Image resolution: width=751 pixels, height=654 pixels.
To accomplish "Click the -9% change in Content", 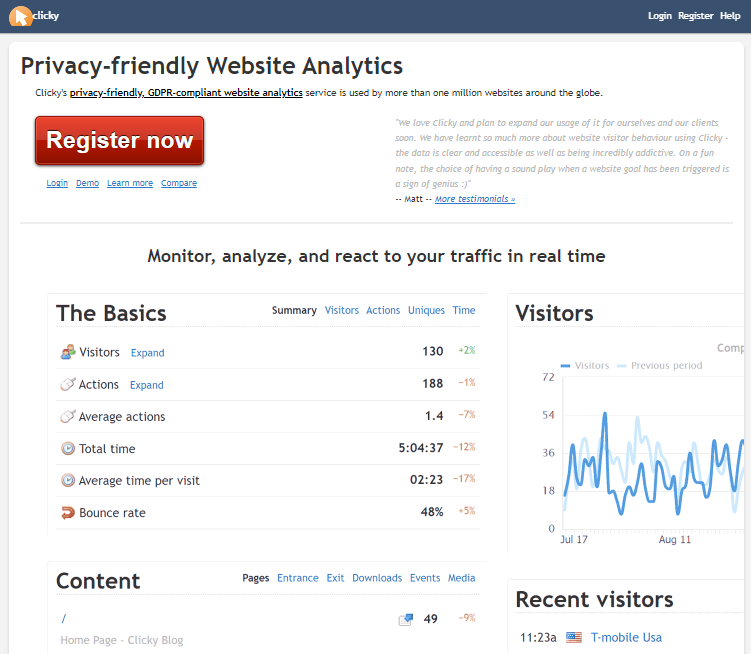I will [x=467, y=618].
